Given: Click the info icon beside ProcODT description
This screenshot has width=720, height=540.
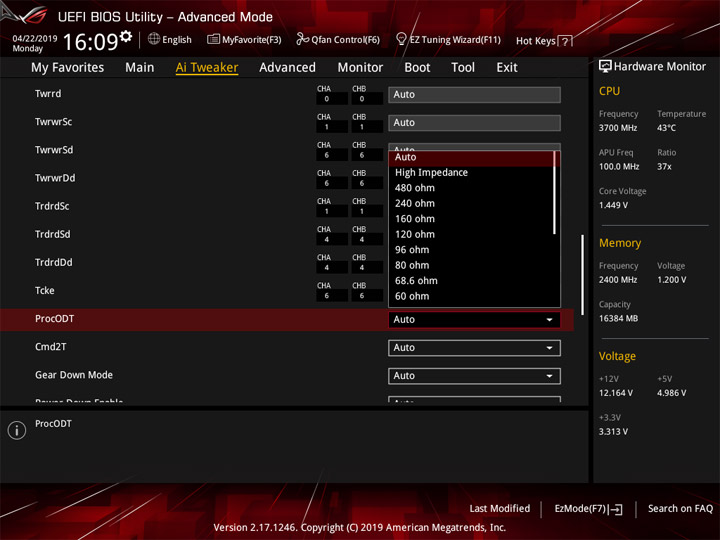Looking at the screenshot, I should coord(17,430).
